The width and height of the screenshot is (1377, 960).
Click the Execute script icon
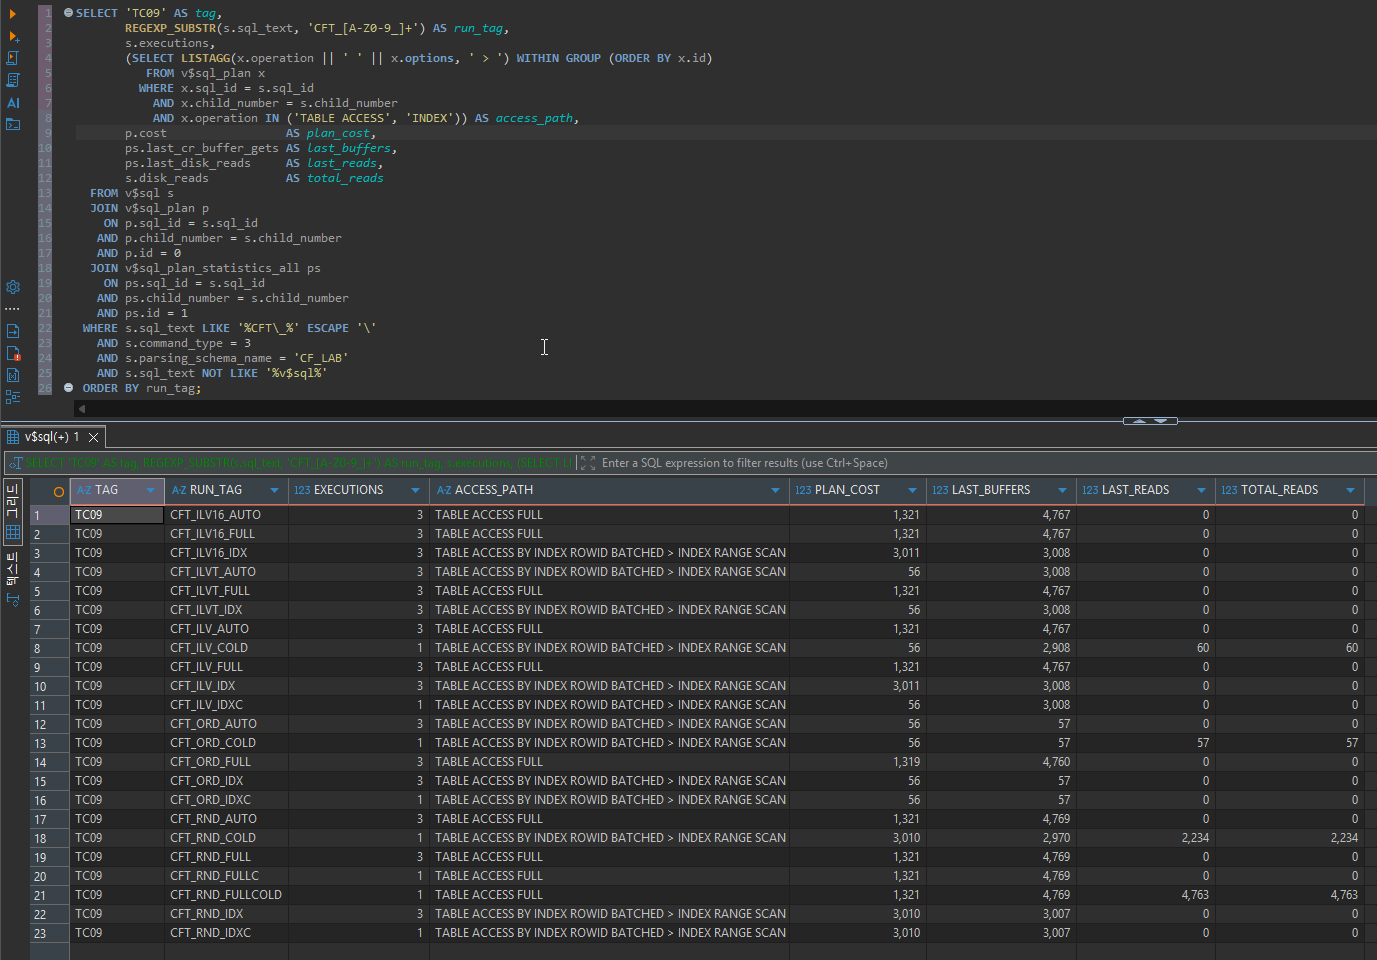(x=13, y=58)
